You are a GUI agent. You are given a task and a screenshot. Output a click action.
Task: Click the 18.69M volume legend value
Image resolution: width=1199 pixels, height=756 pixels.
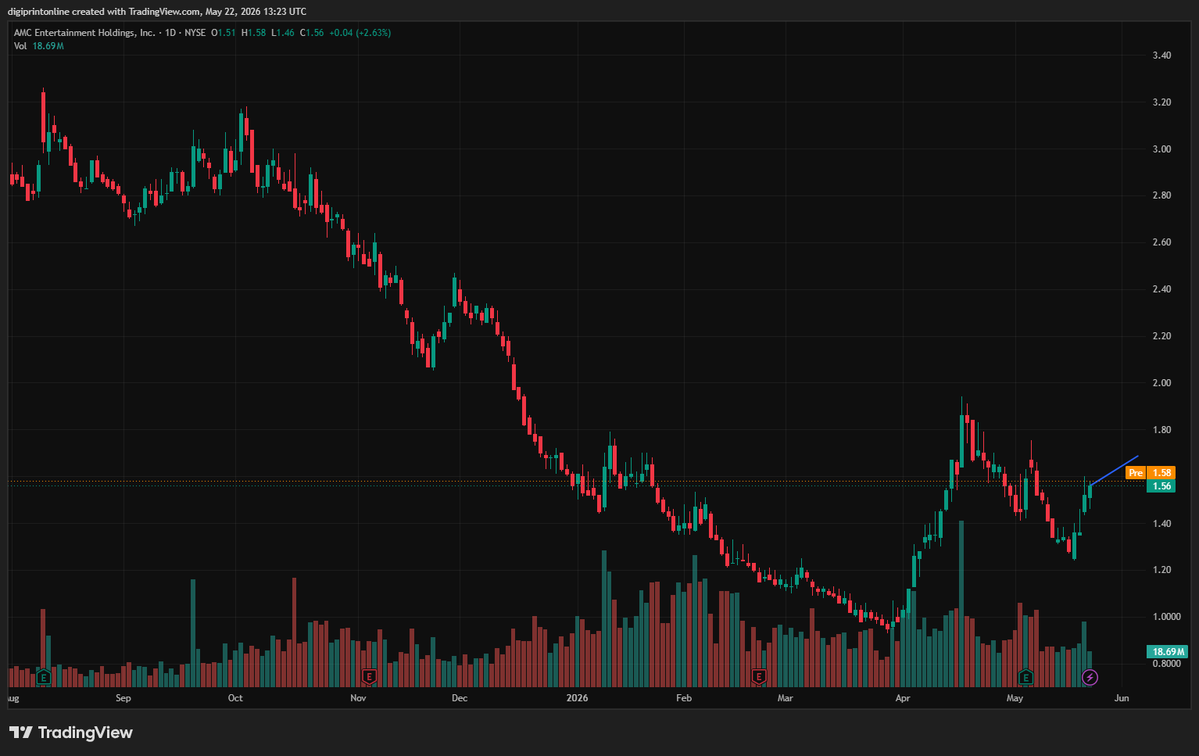point(48,47)
